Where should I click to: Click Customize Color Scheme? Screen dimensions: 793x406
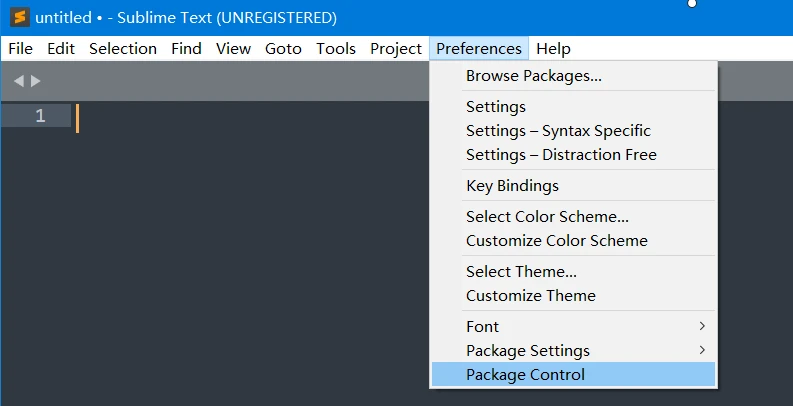556,240
